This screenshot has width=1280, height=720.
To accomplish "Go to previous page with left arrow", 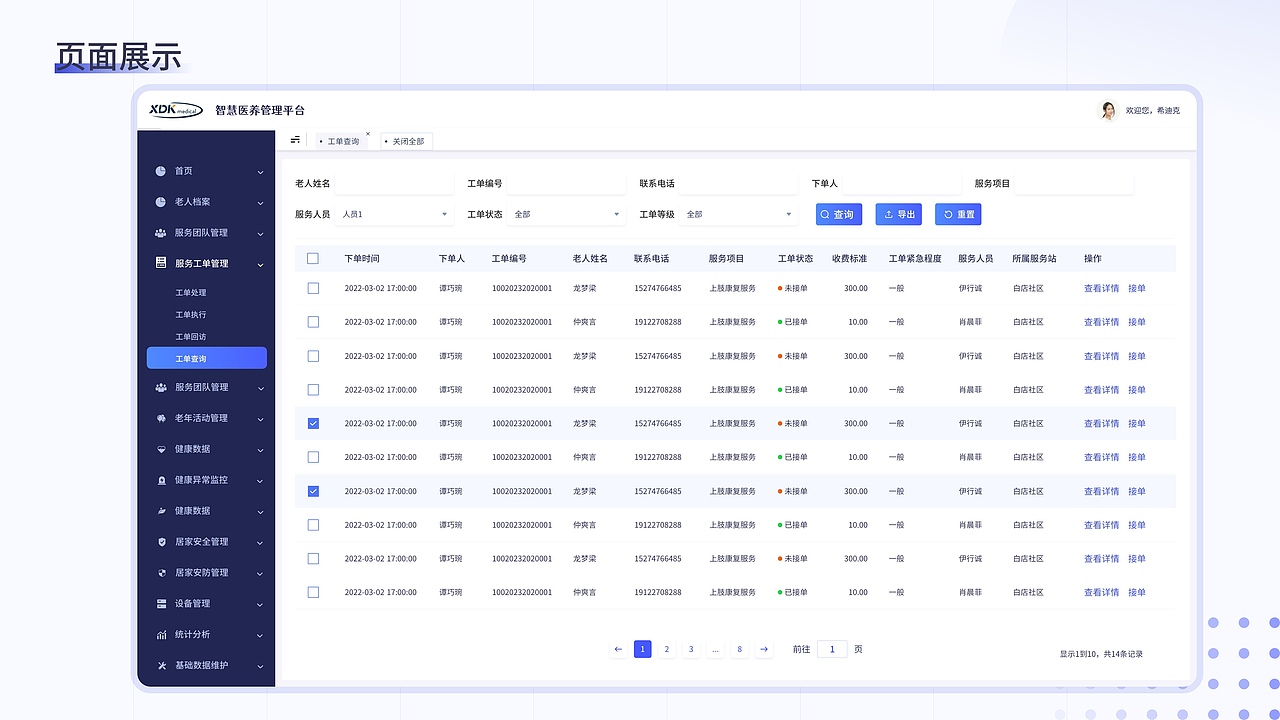I will [x=618, y=649].
